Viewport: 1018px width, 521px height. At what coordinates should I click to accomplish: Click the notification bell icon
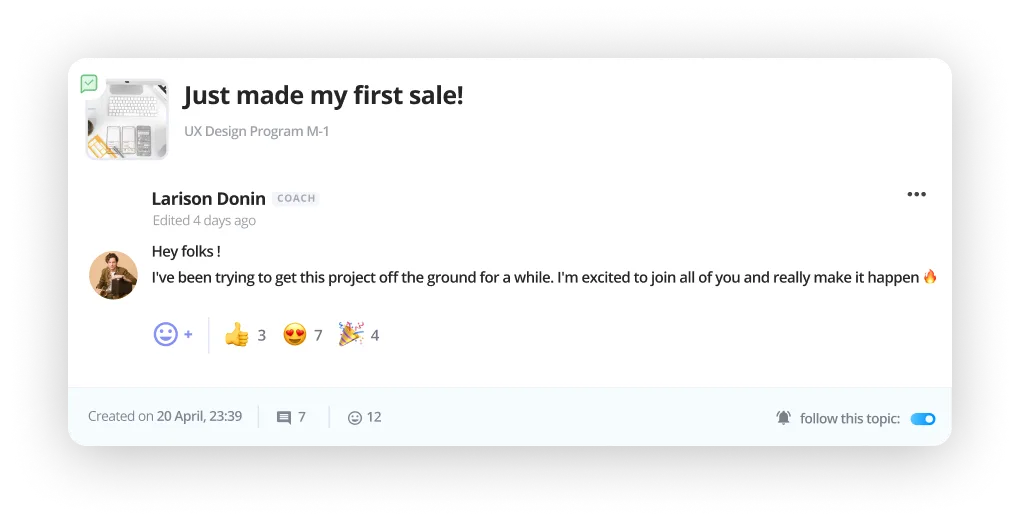tap(783, 418)
